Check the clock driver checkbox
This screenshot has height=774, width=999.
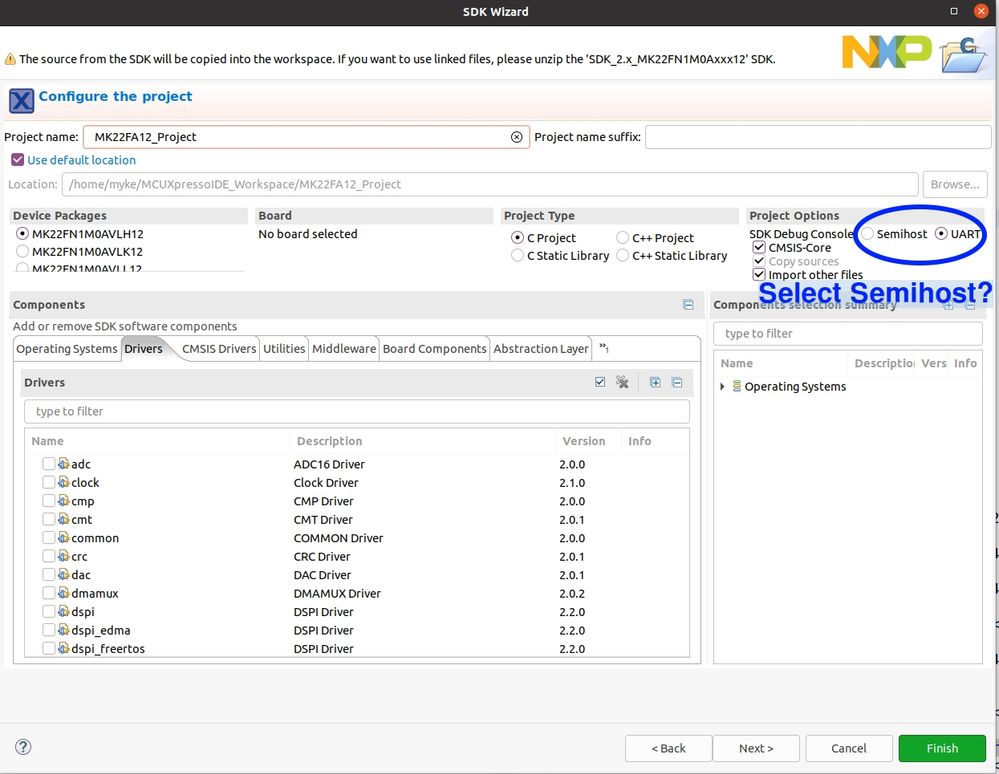[x=48, y=482]
